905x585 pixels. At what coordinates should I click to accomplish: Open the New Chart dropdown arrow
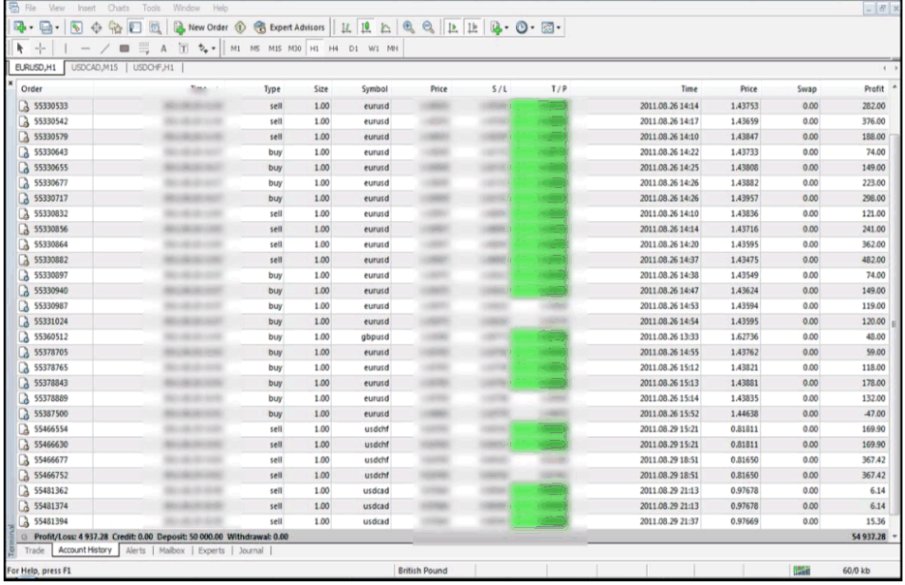31,28
